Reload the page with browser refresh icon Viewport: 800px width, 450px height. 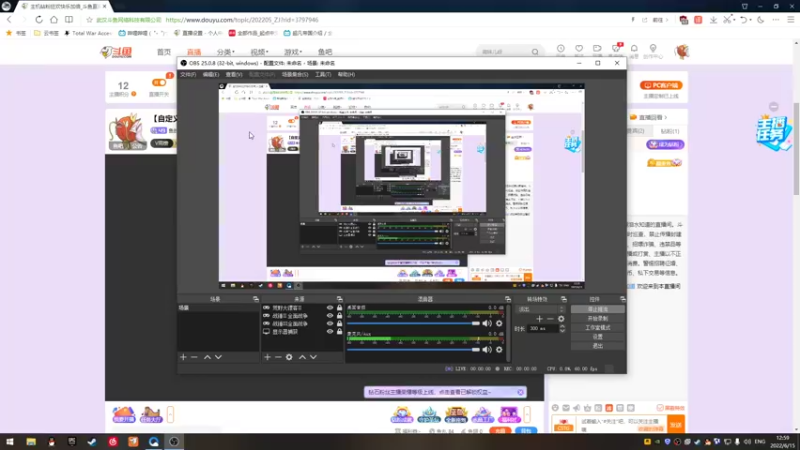pos(39,20)
